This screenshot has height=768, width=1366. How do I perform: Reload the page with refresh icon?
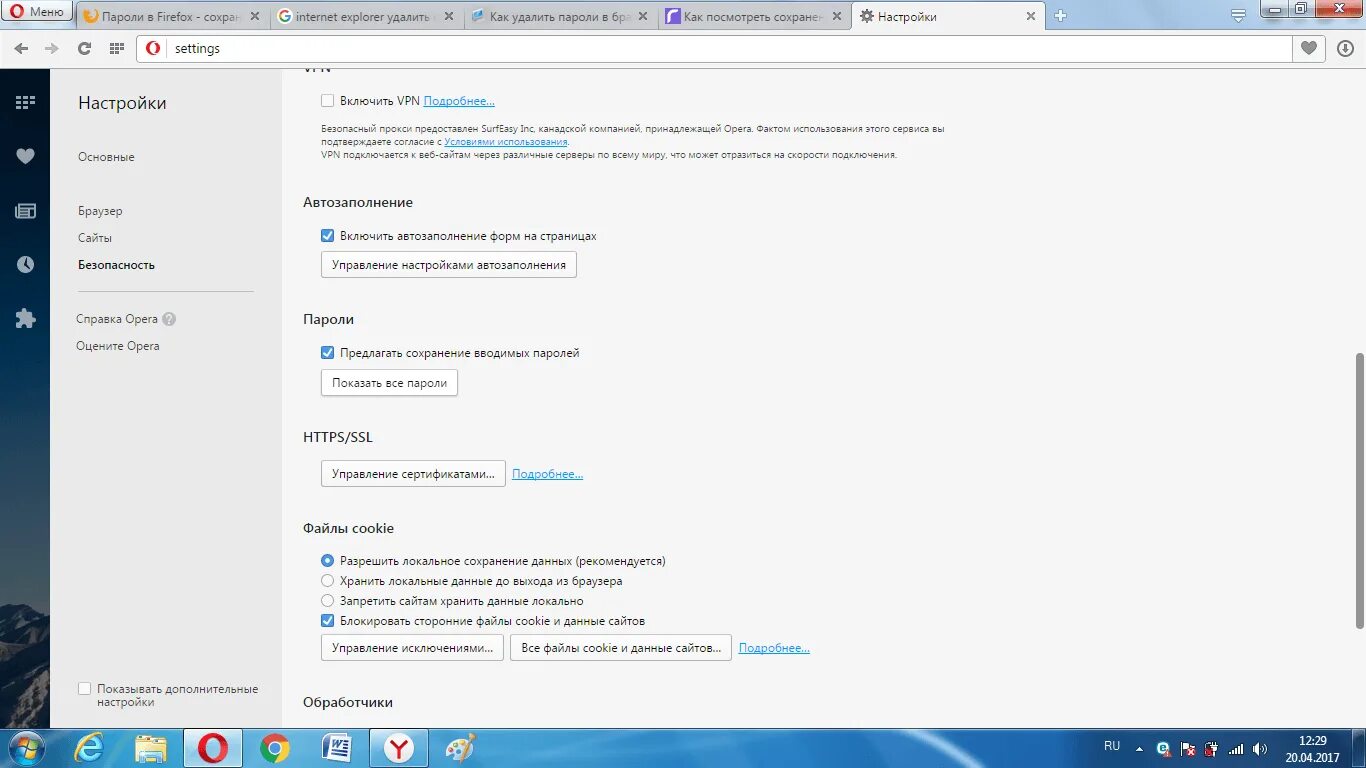pyautogui.click(x=84, y=48)
